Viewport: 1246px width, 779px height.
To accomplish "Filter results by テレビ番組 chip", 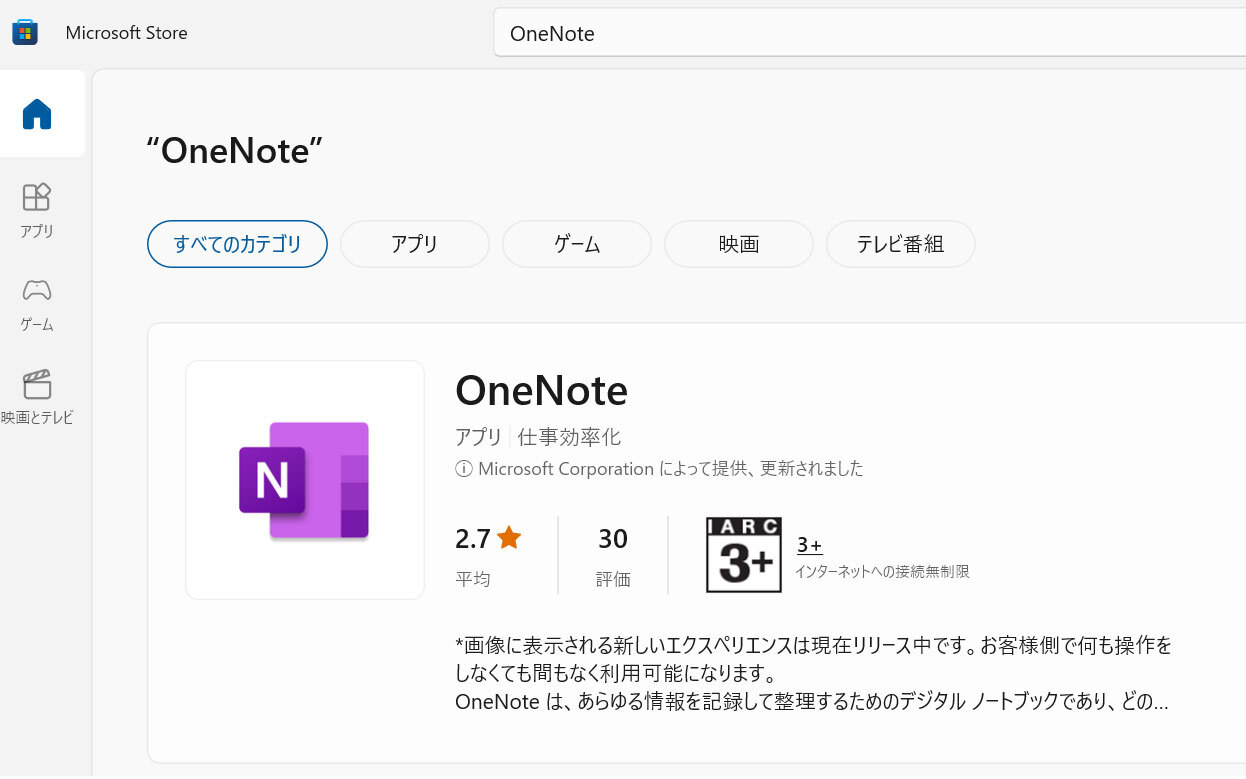I will (900, 244).
